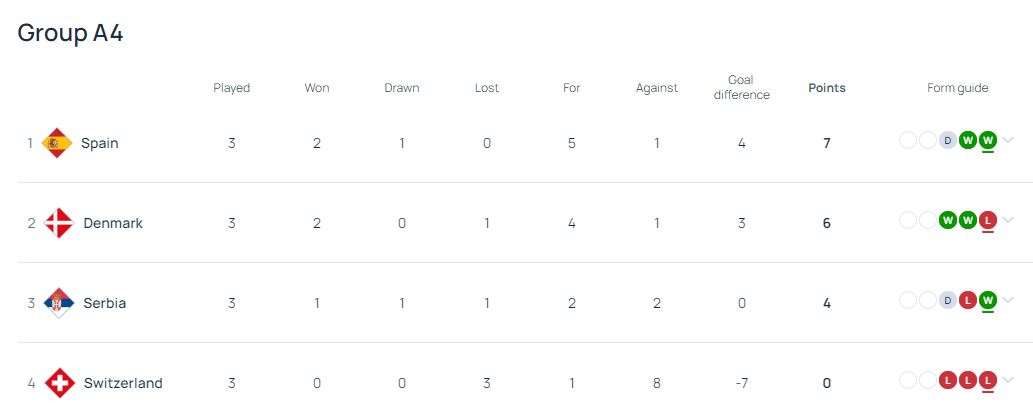Click the Serbia flag icon
Image resolution: width=1033 pixels, height=417 pixels.
pyautogui.click(x=59, y=303)
